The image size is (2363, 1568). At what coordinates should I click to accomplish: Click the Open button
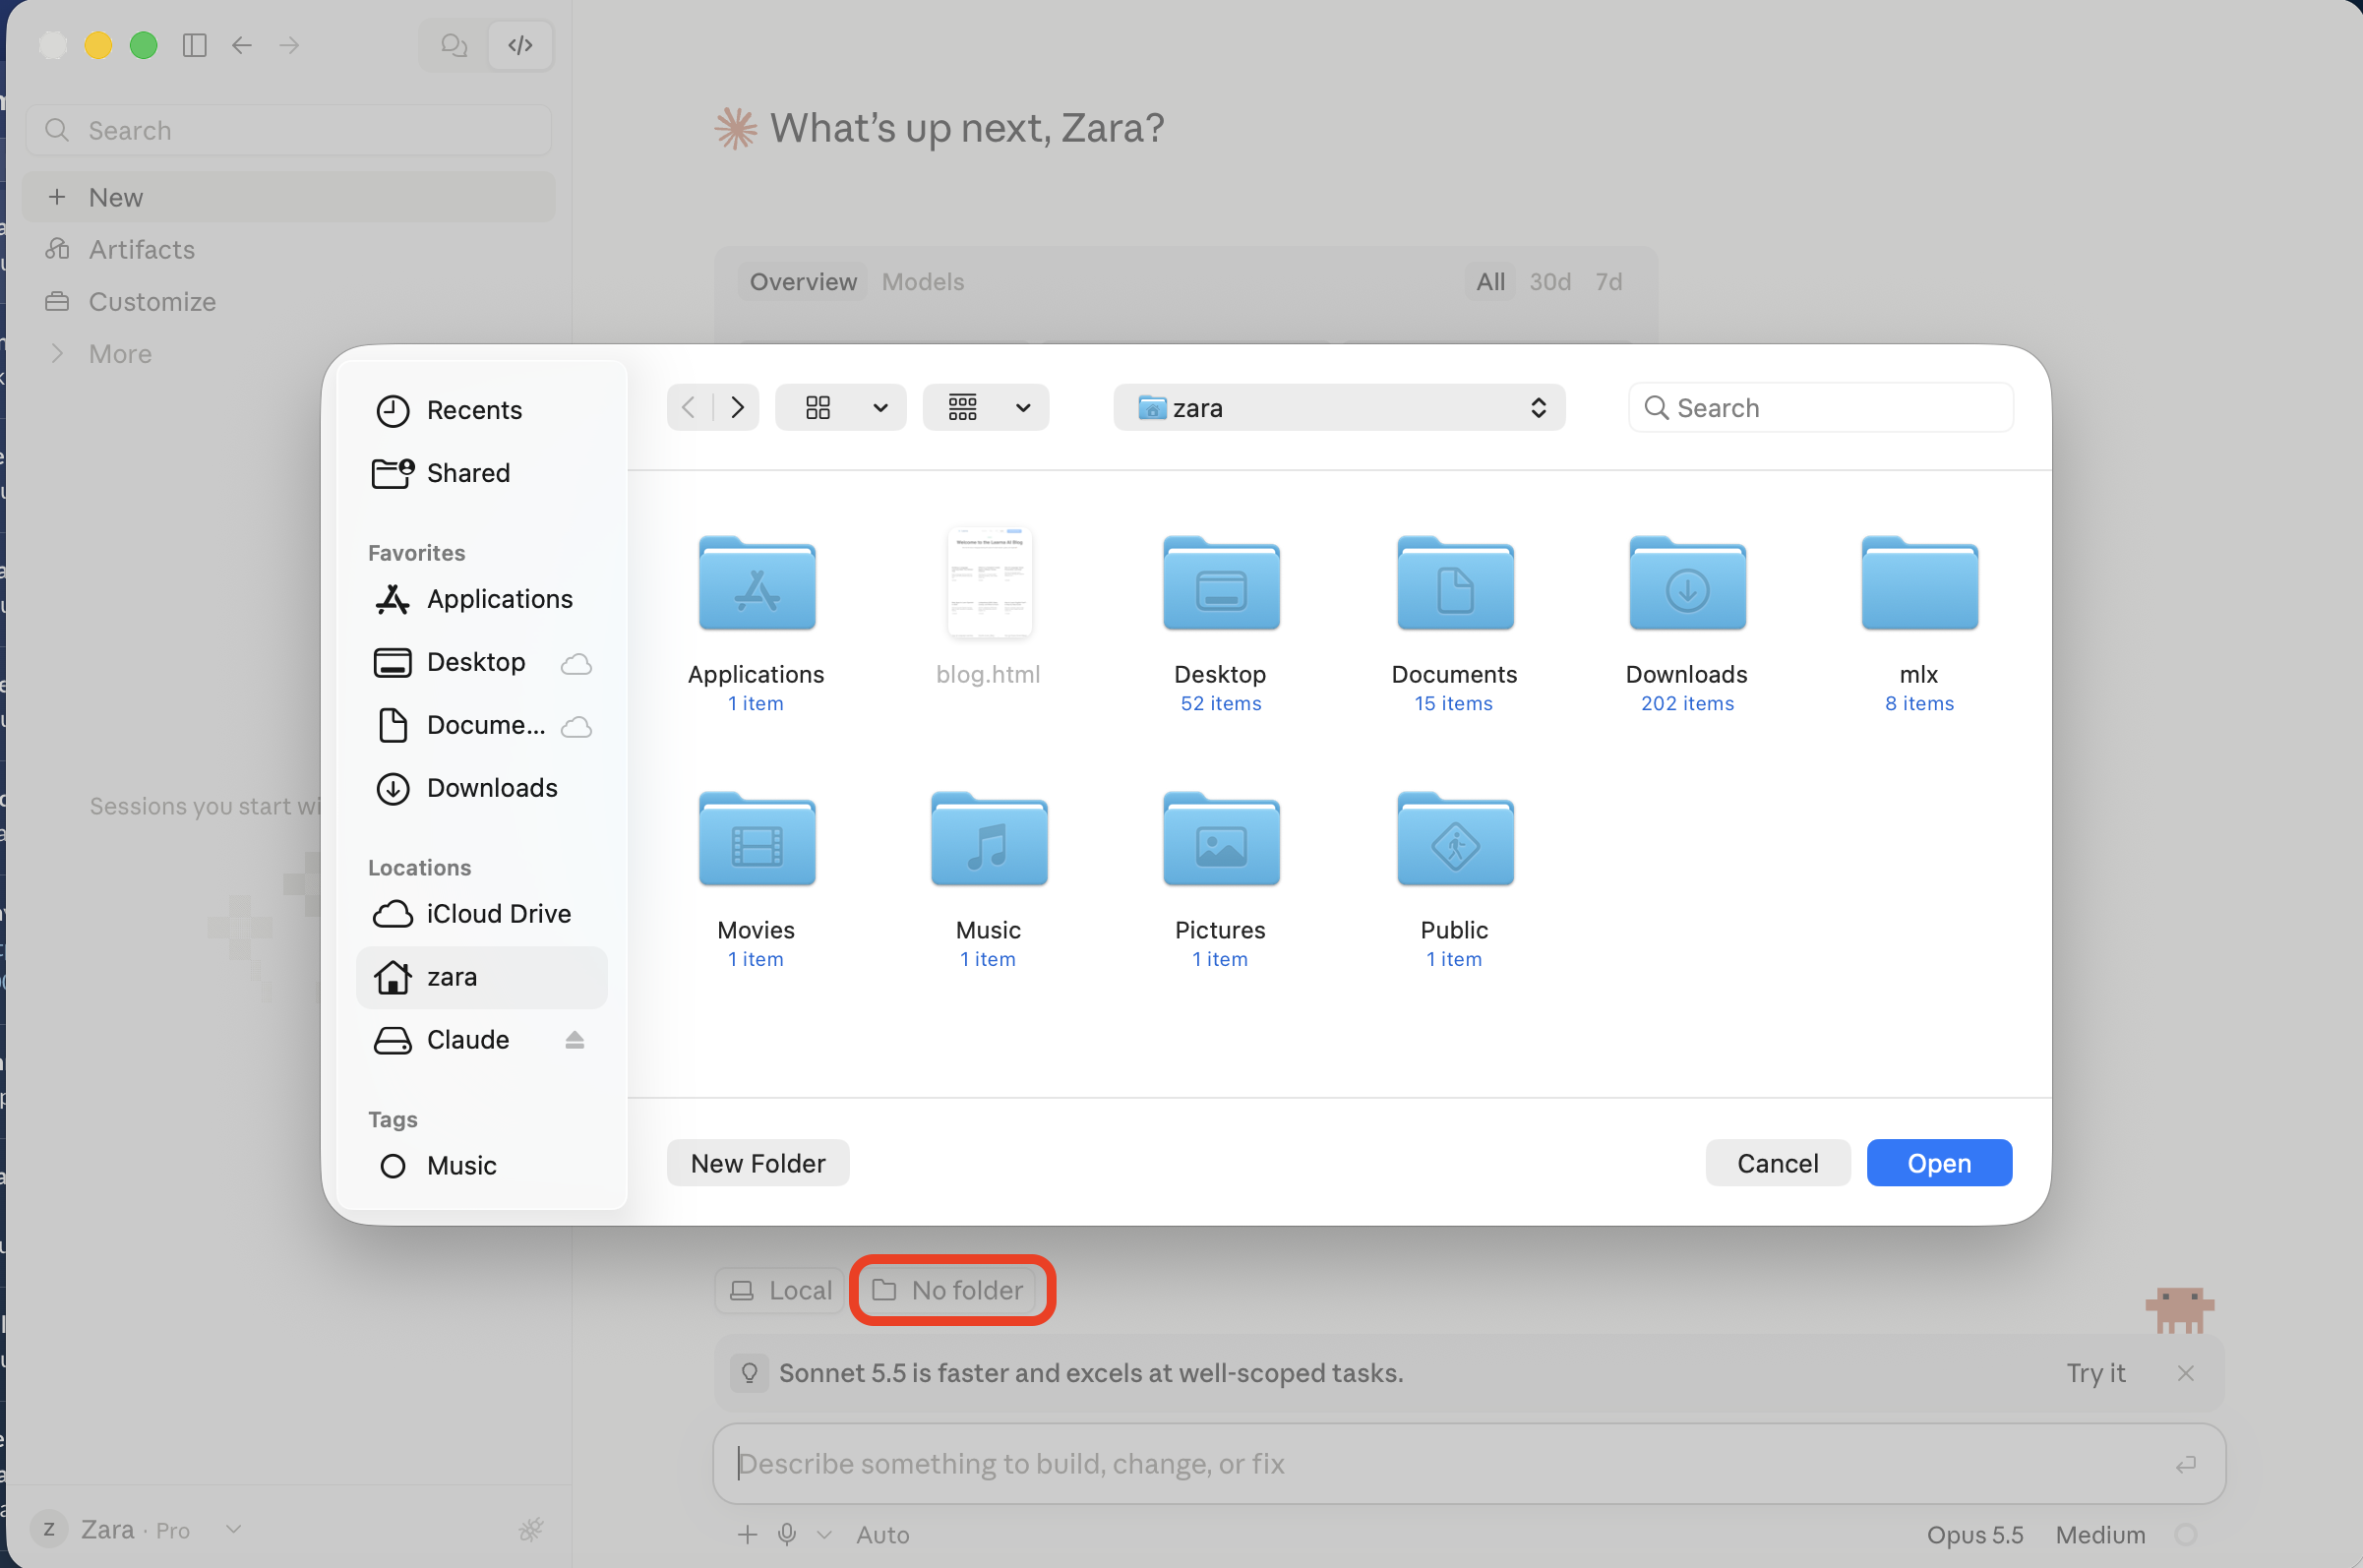click(x=1938, y=1163)
